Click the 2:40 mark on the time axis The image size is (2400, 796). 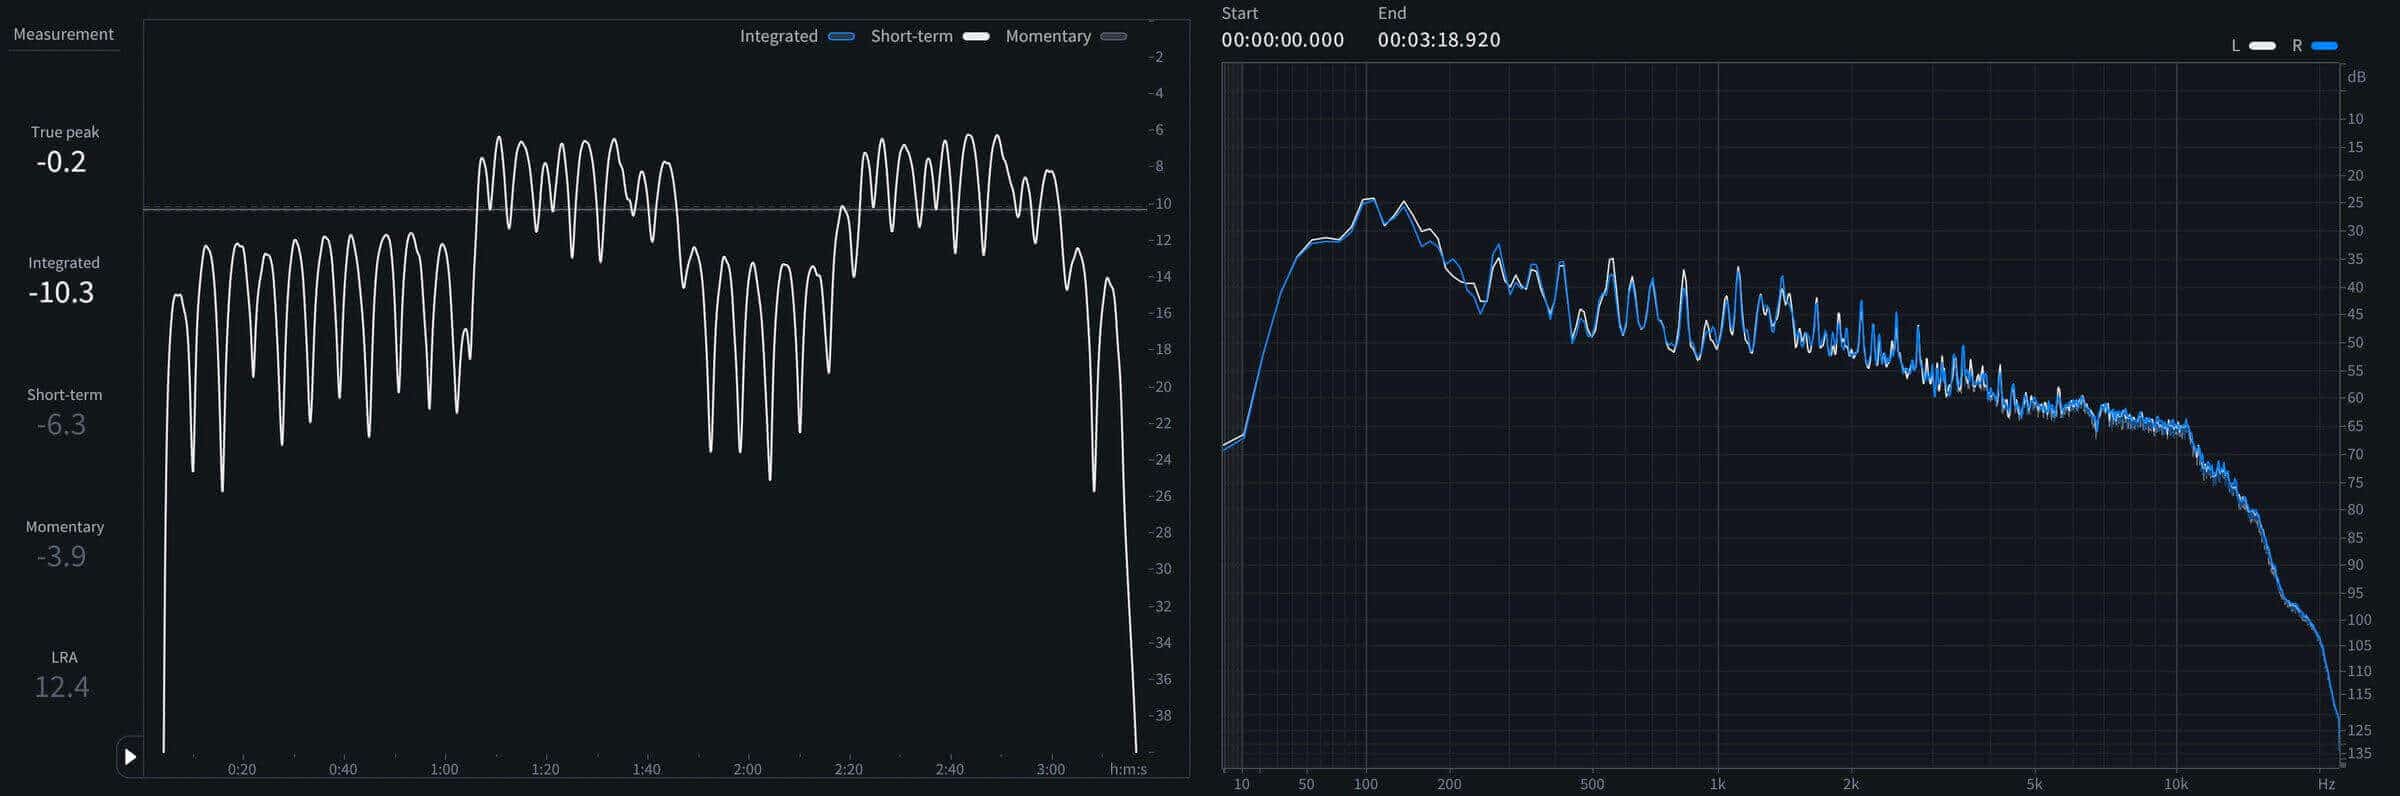click(950, 769)
